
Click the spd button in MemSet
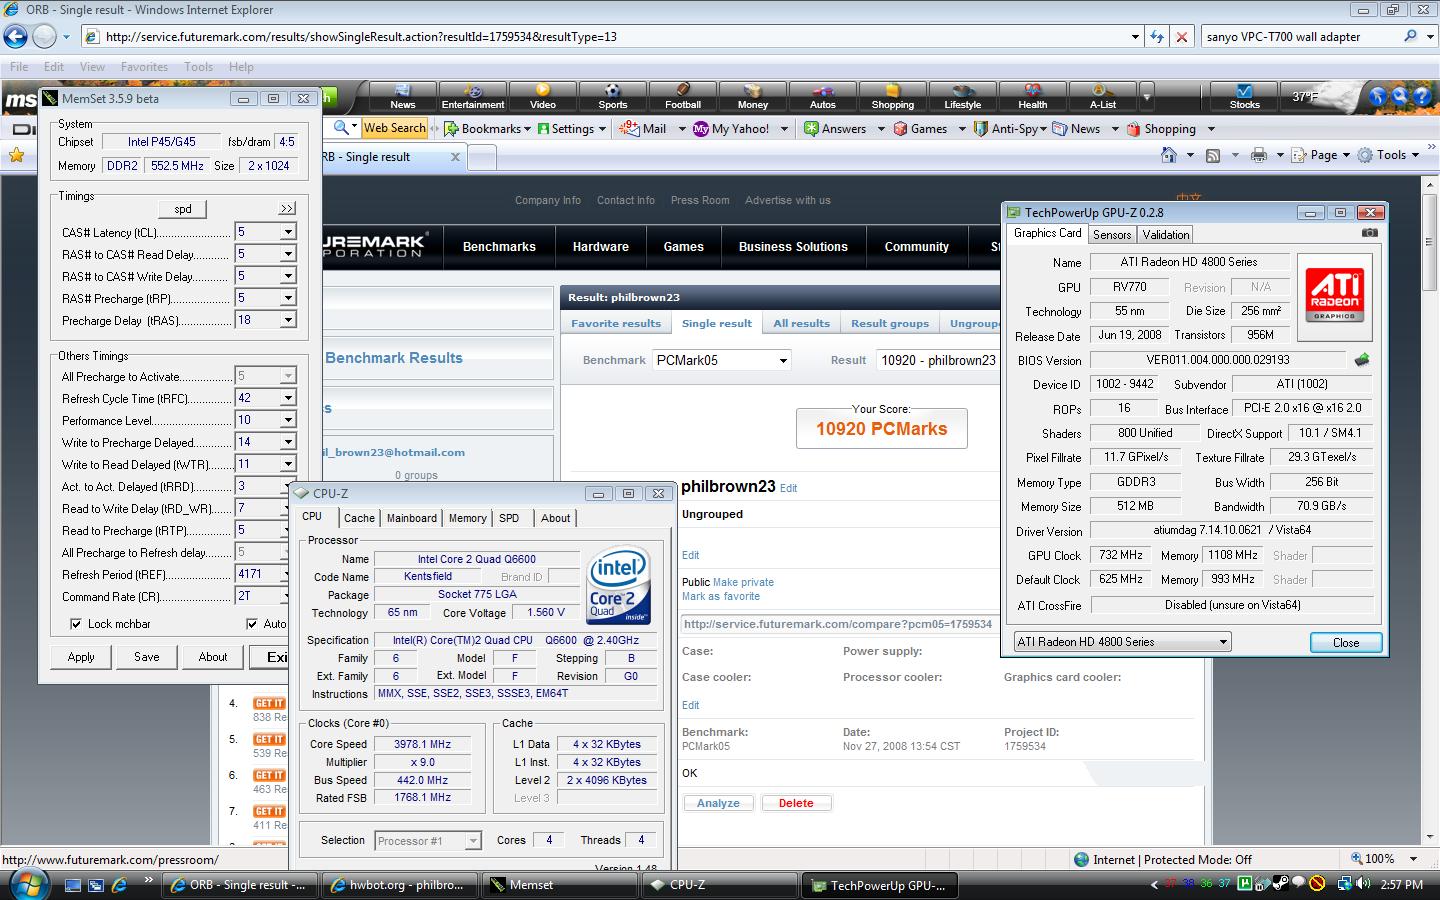pos(183,209)
